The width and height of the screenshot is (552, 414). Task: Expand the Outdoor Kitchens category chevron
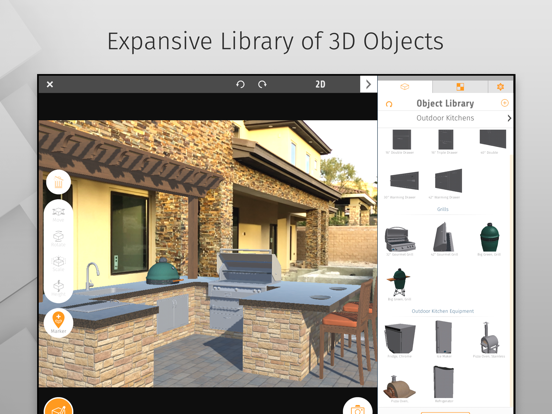509,118
